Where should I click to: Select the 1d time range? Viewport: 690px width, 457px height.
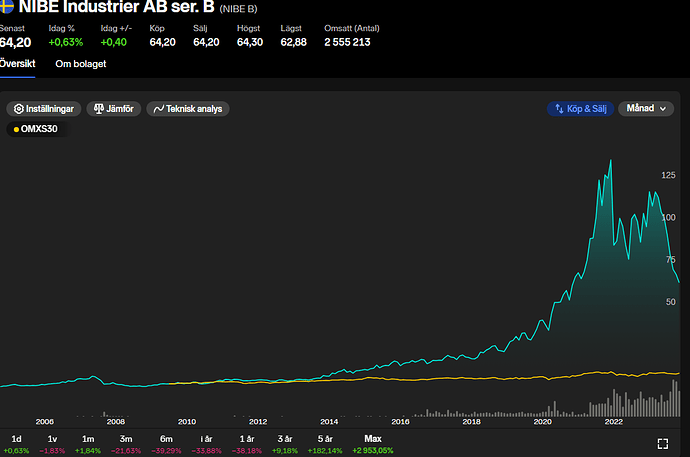click(16, 439)
